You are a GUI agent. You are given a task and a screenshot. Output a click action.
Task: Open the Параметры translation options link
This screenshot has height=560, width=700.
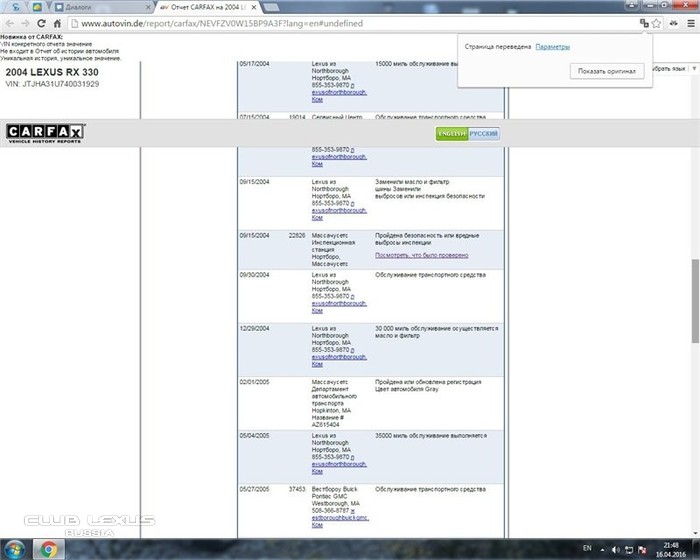(552, 47)
